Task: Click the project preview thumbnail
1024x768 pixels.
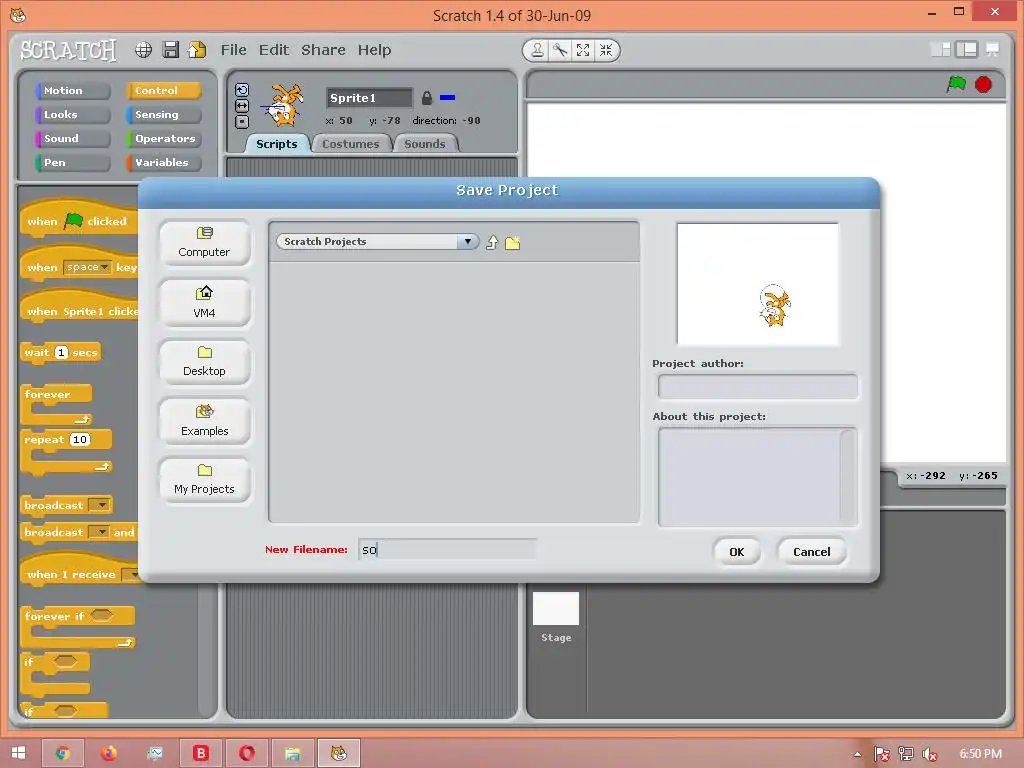Action: 758,284
